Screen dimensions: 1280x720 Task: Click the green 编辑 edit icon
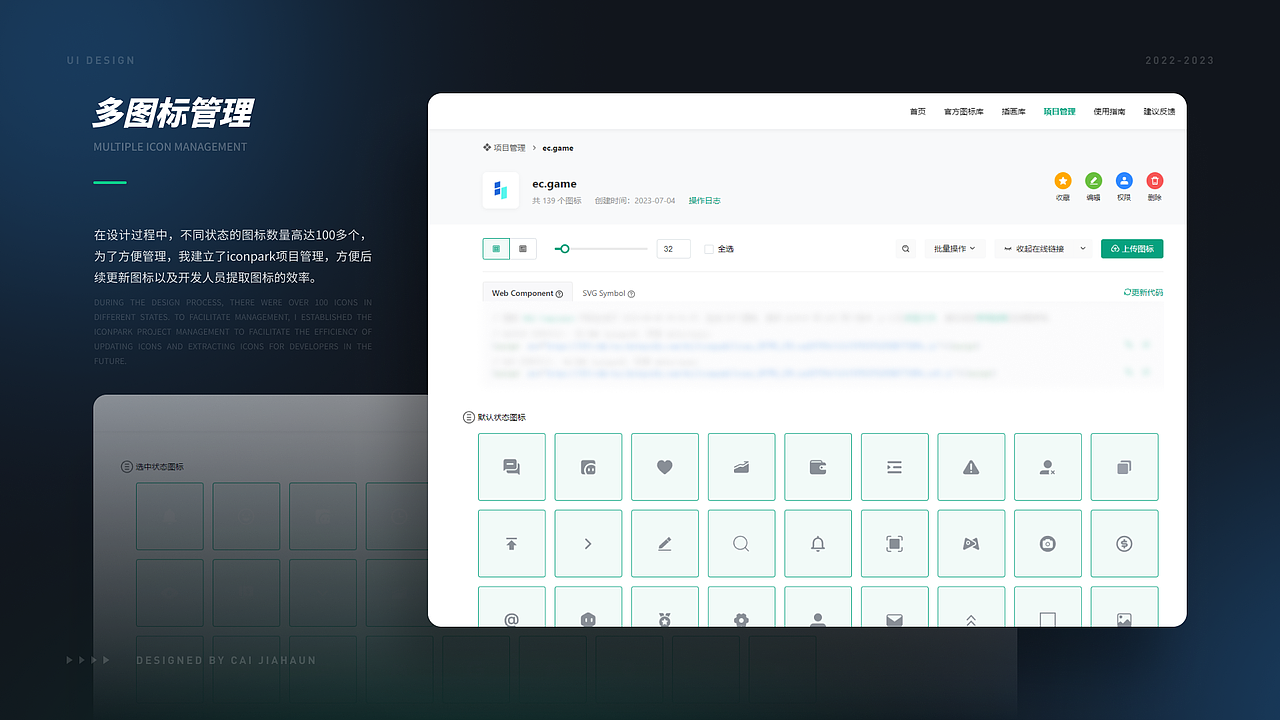[1093, 182]
